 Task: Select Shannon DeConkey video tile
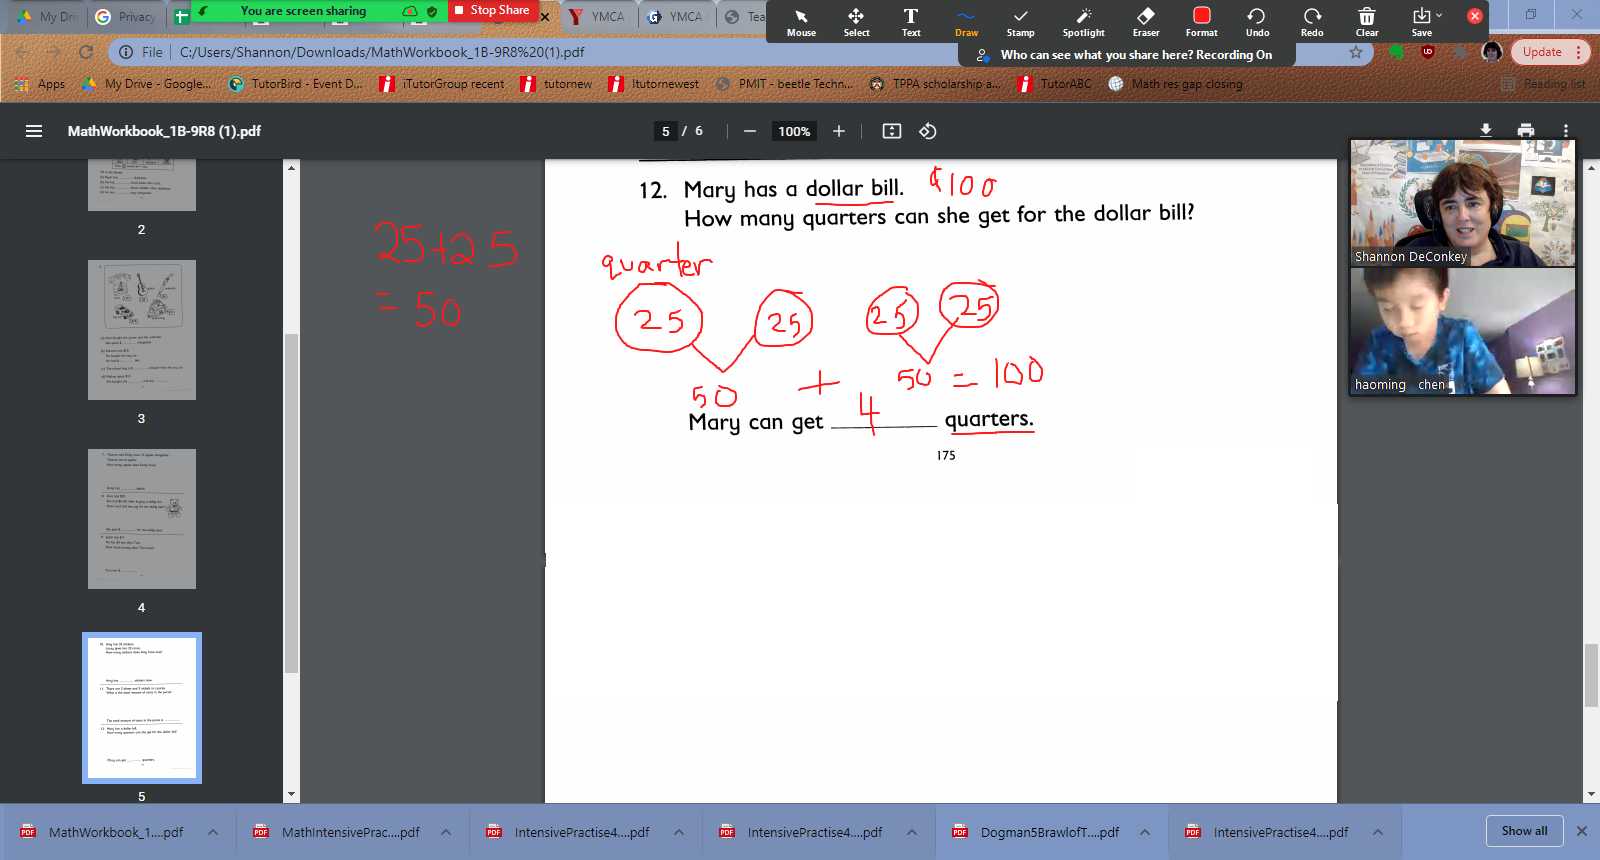1463,203
